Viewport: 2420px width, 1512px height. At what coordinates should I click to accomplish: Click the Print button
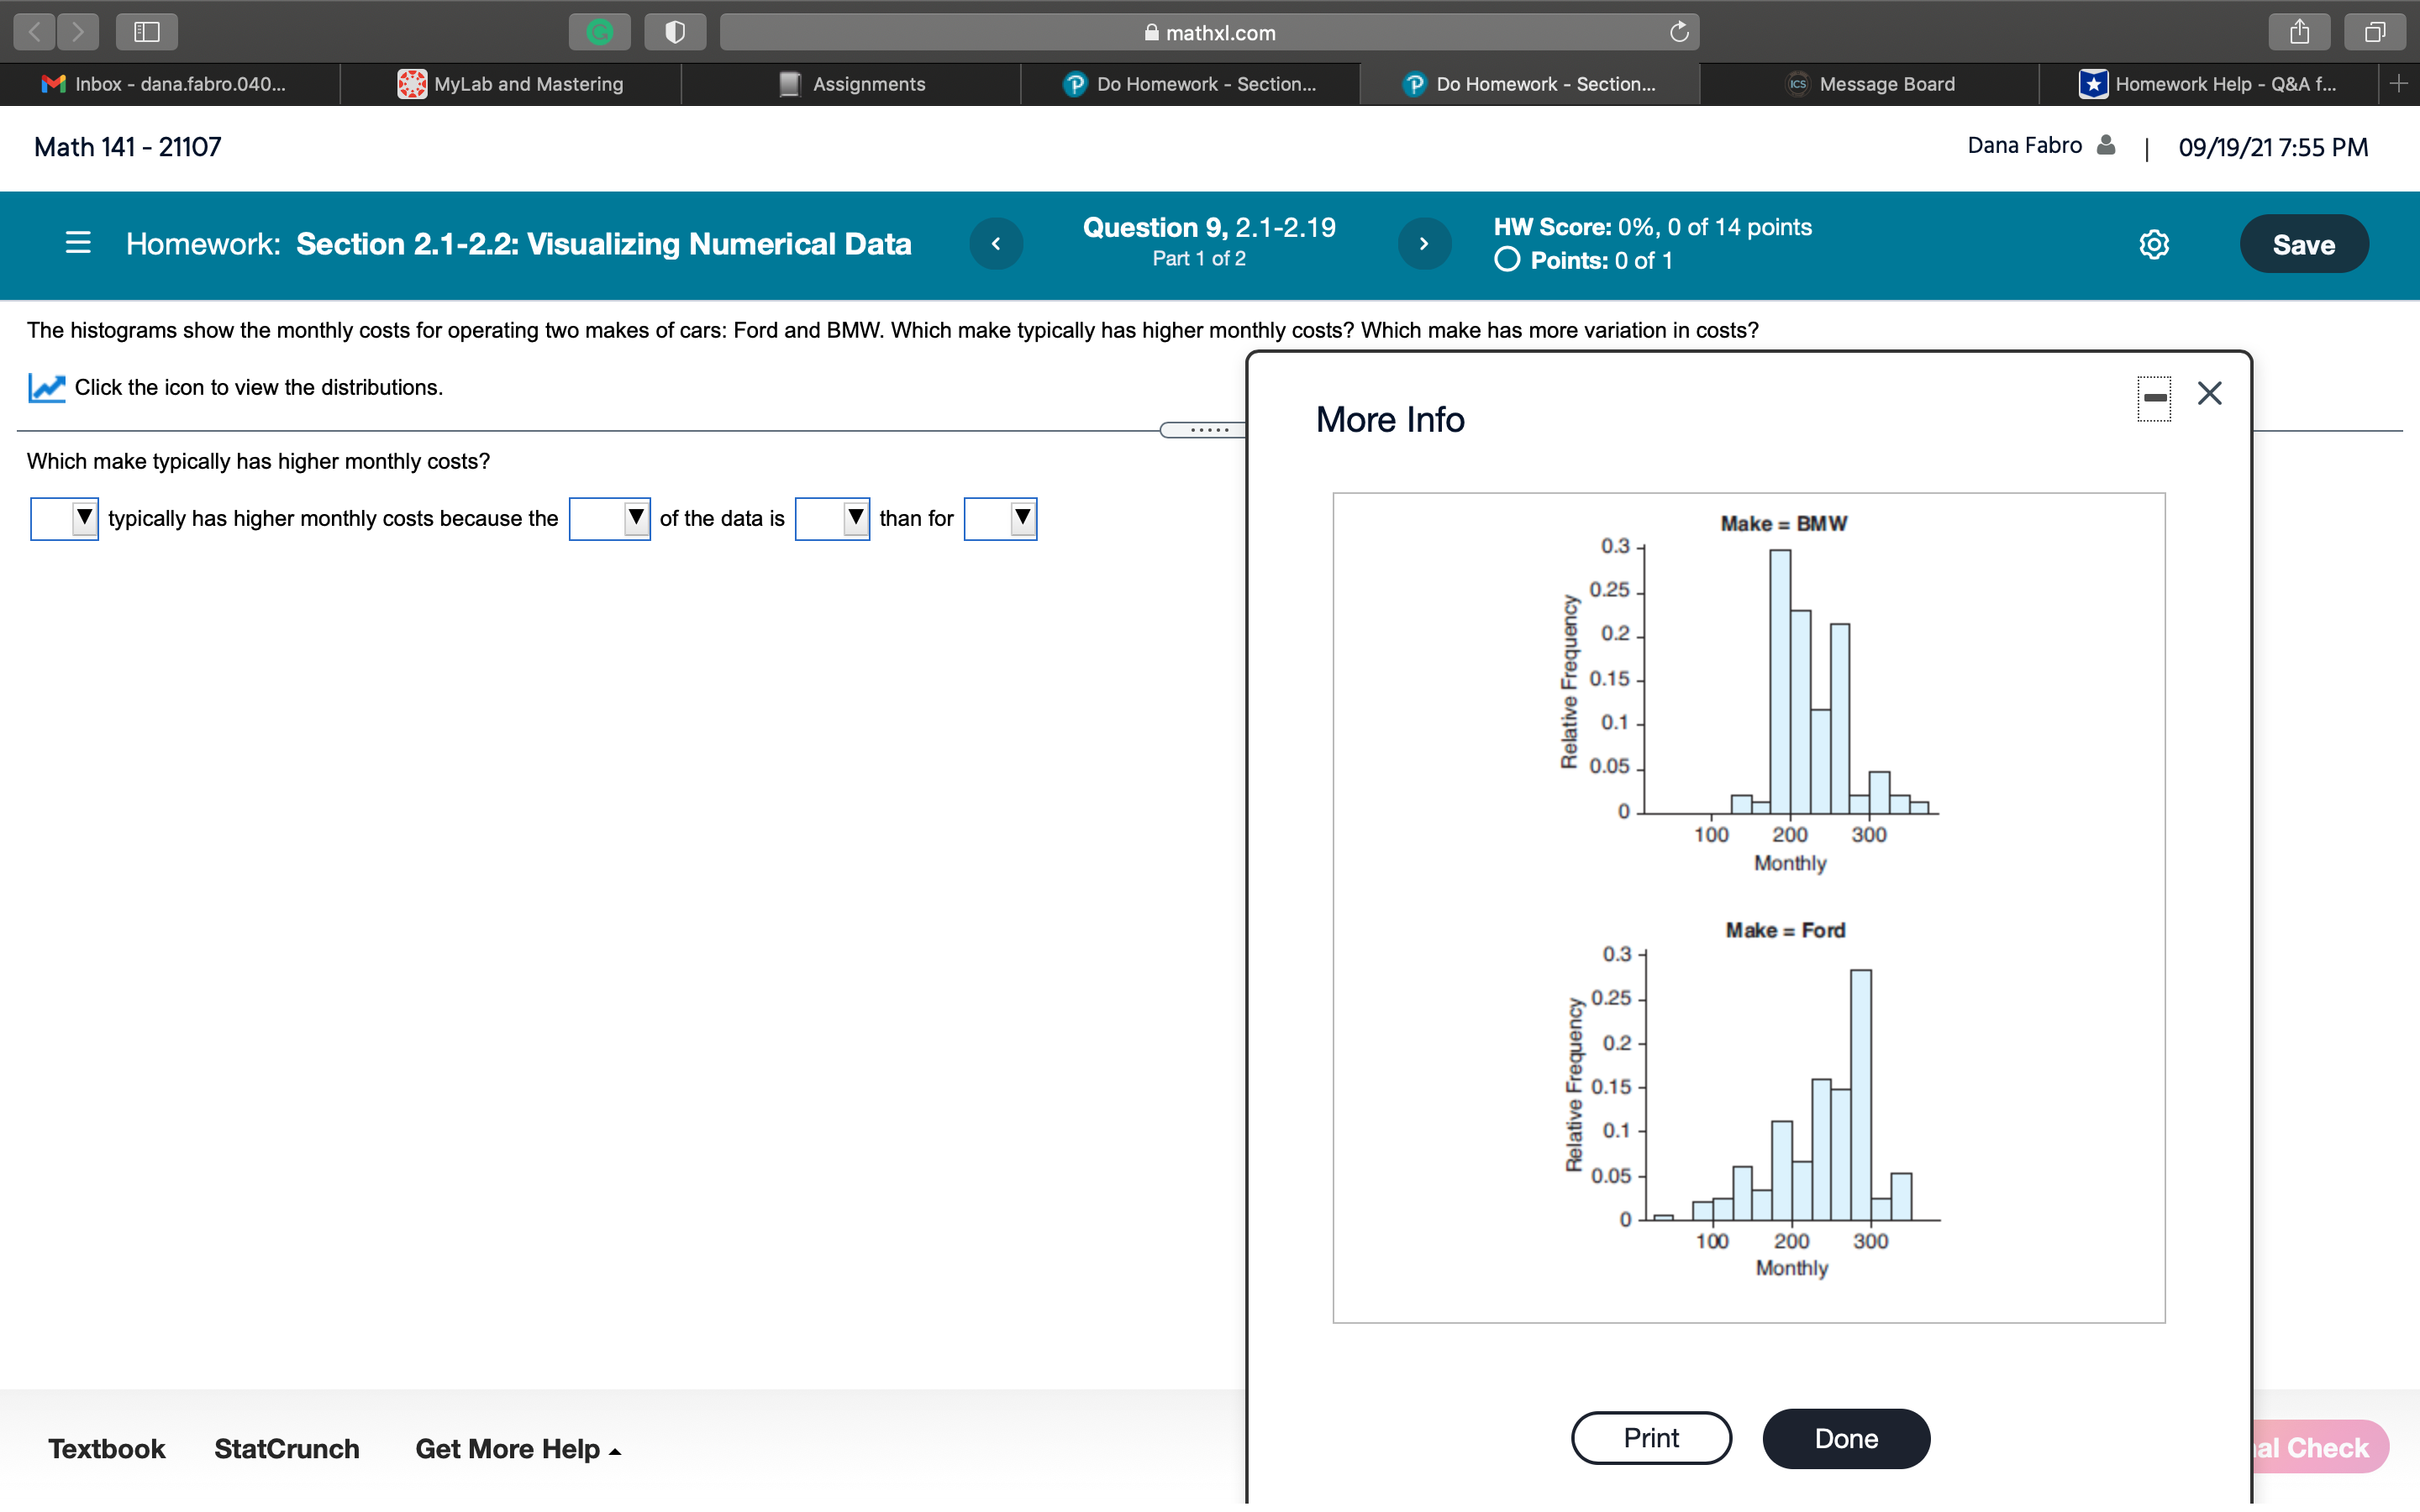[x=1651, y=1438]
